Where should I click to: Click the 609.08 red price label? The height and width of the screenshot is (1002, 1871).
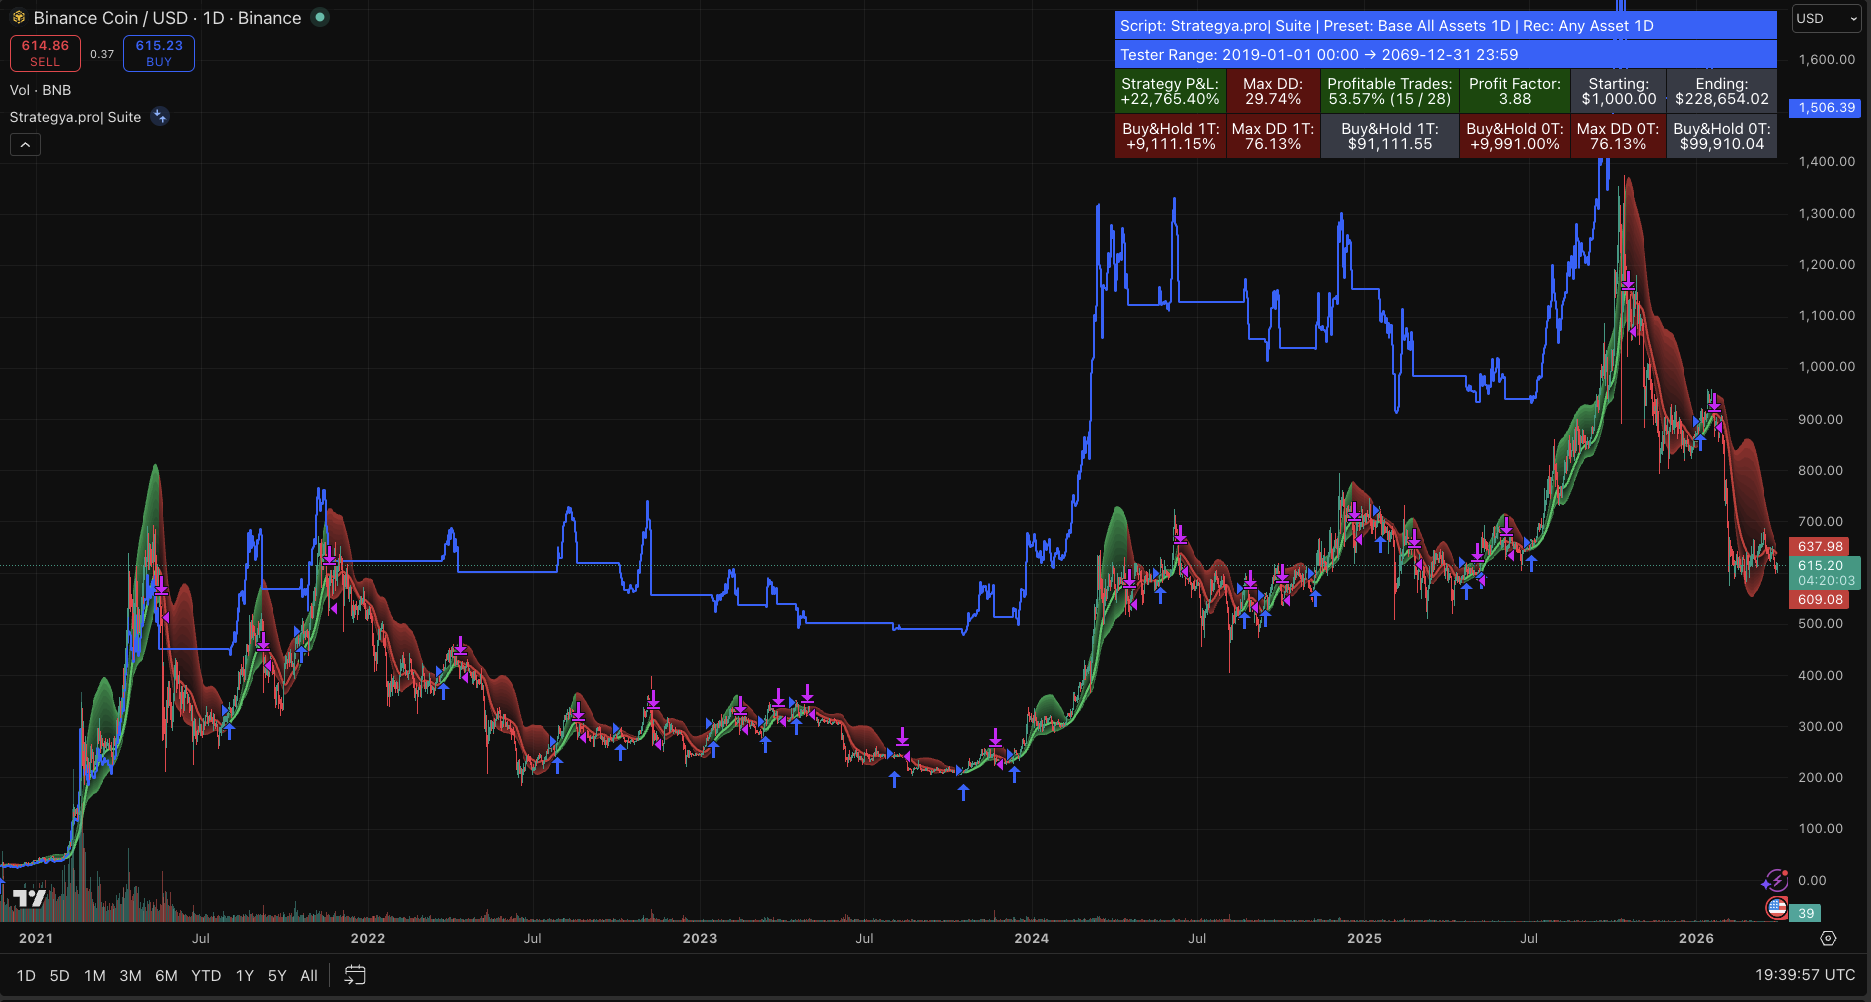click(1820, 600)
